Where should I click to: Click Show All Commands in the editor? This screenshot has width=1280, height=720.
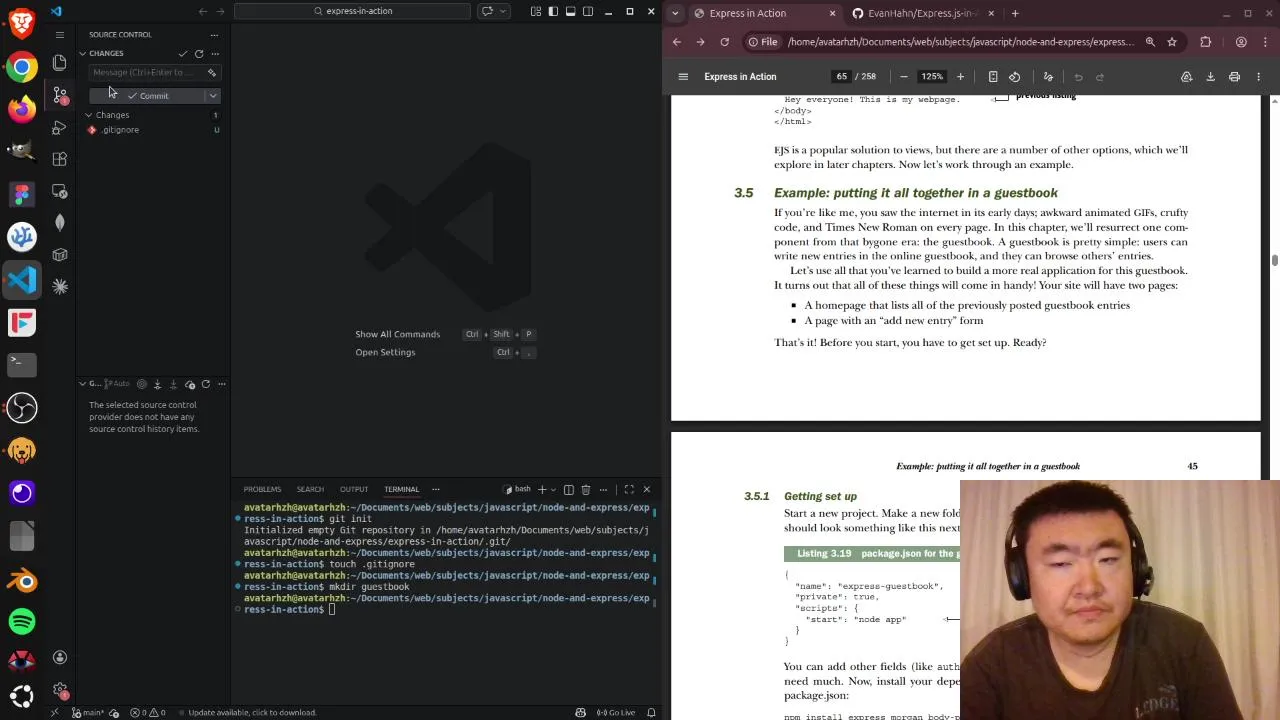(397, 334)
